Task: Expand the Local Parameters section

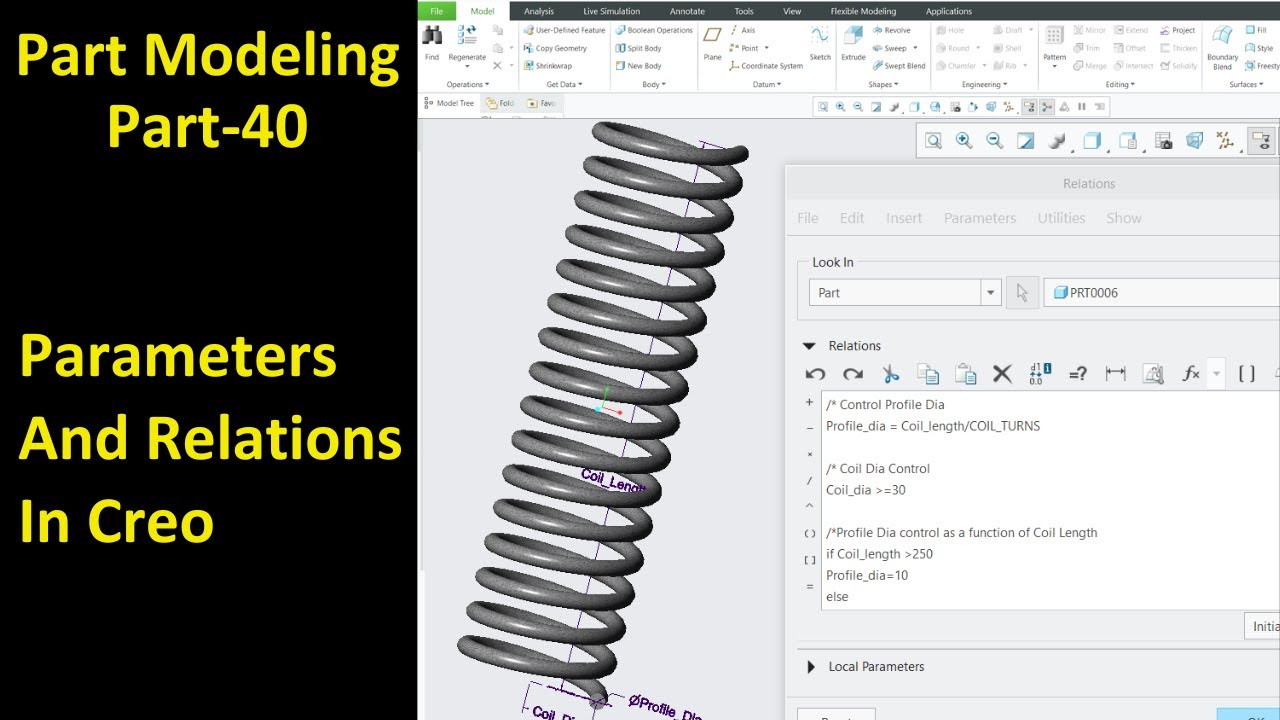Action: 809,667
